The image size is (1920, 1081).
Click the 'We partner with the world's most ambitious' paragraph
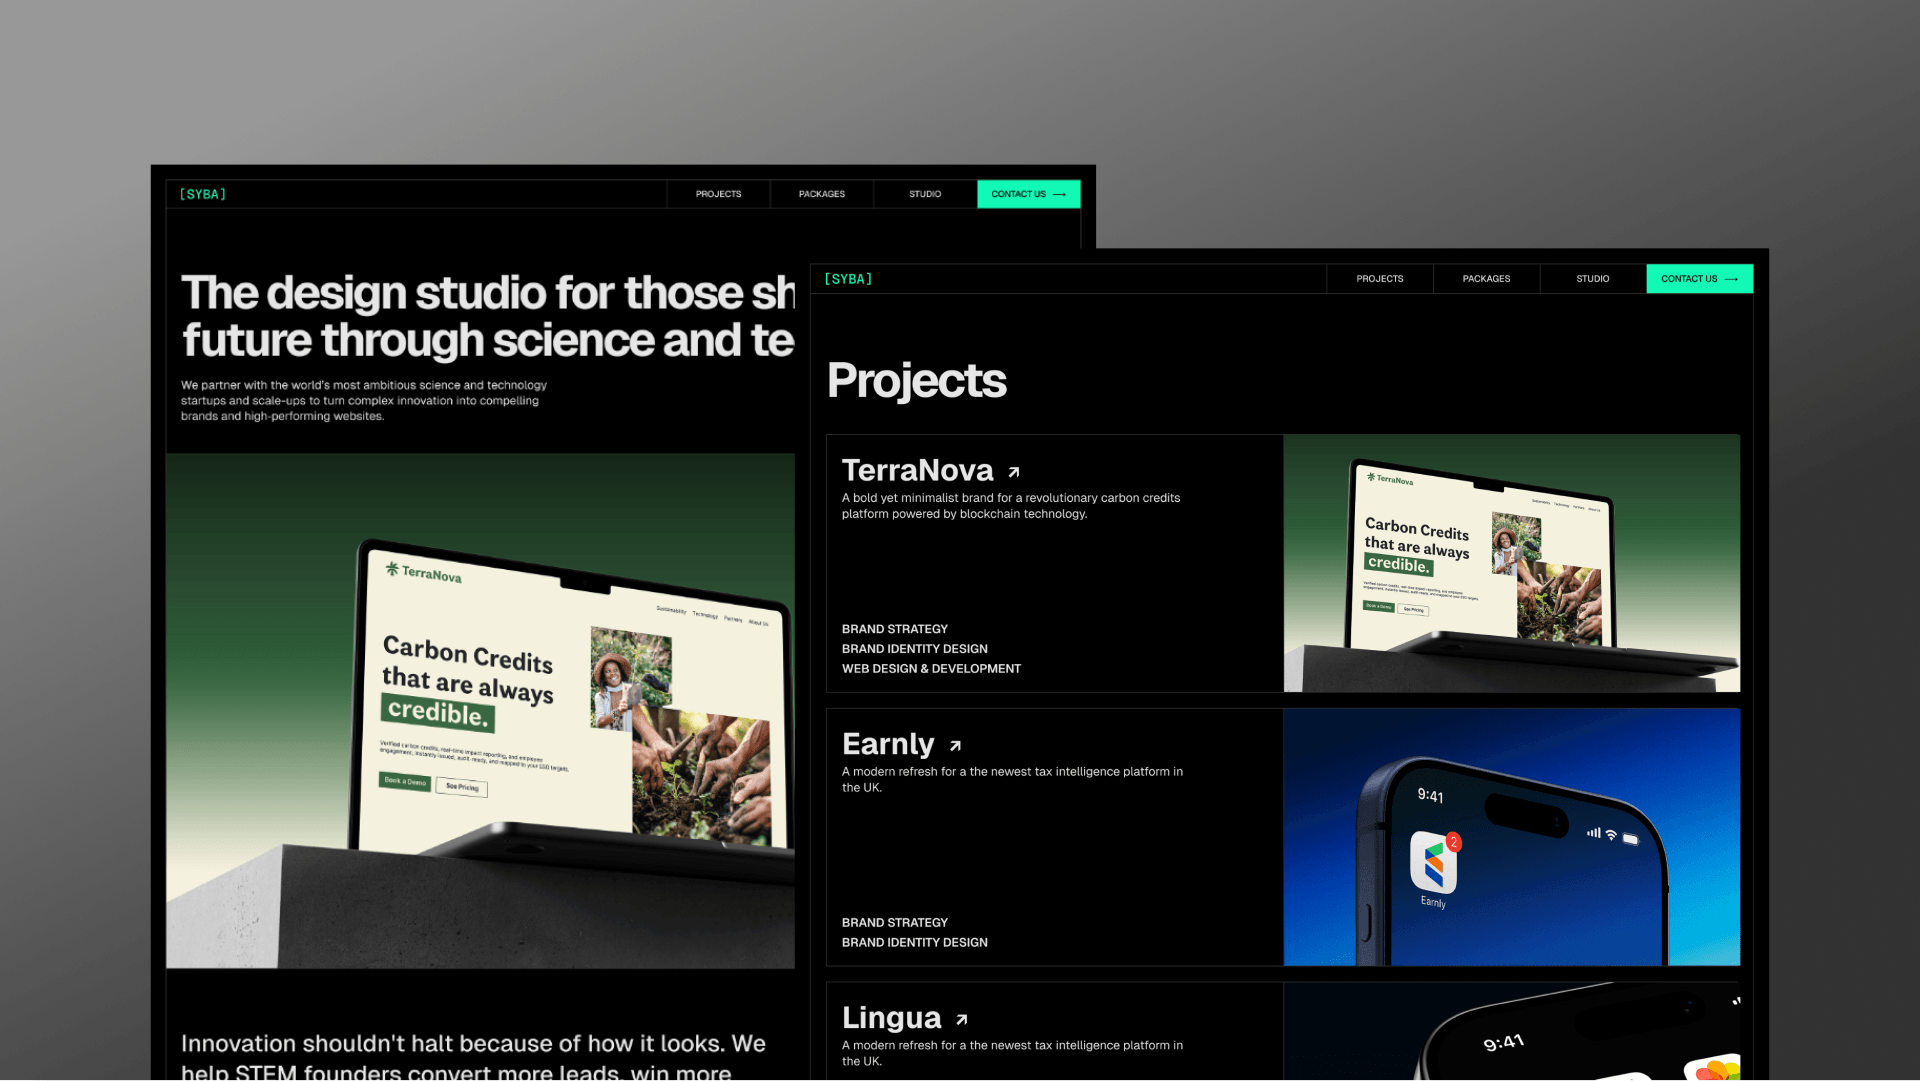pyautogui.click(x=364, y=401)
